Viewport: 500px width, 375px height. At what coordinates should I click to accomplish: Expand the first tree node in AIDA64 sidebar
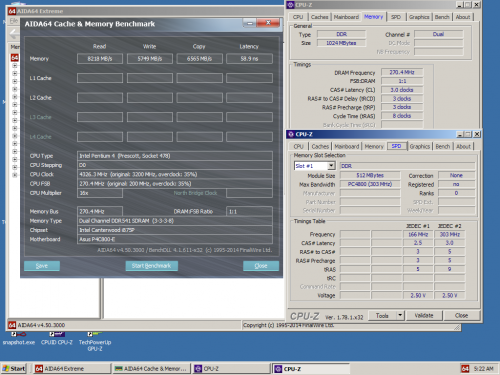coord(15,66)
